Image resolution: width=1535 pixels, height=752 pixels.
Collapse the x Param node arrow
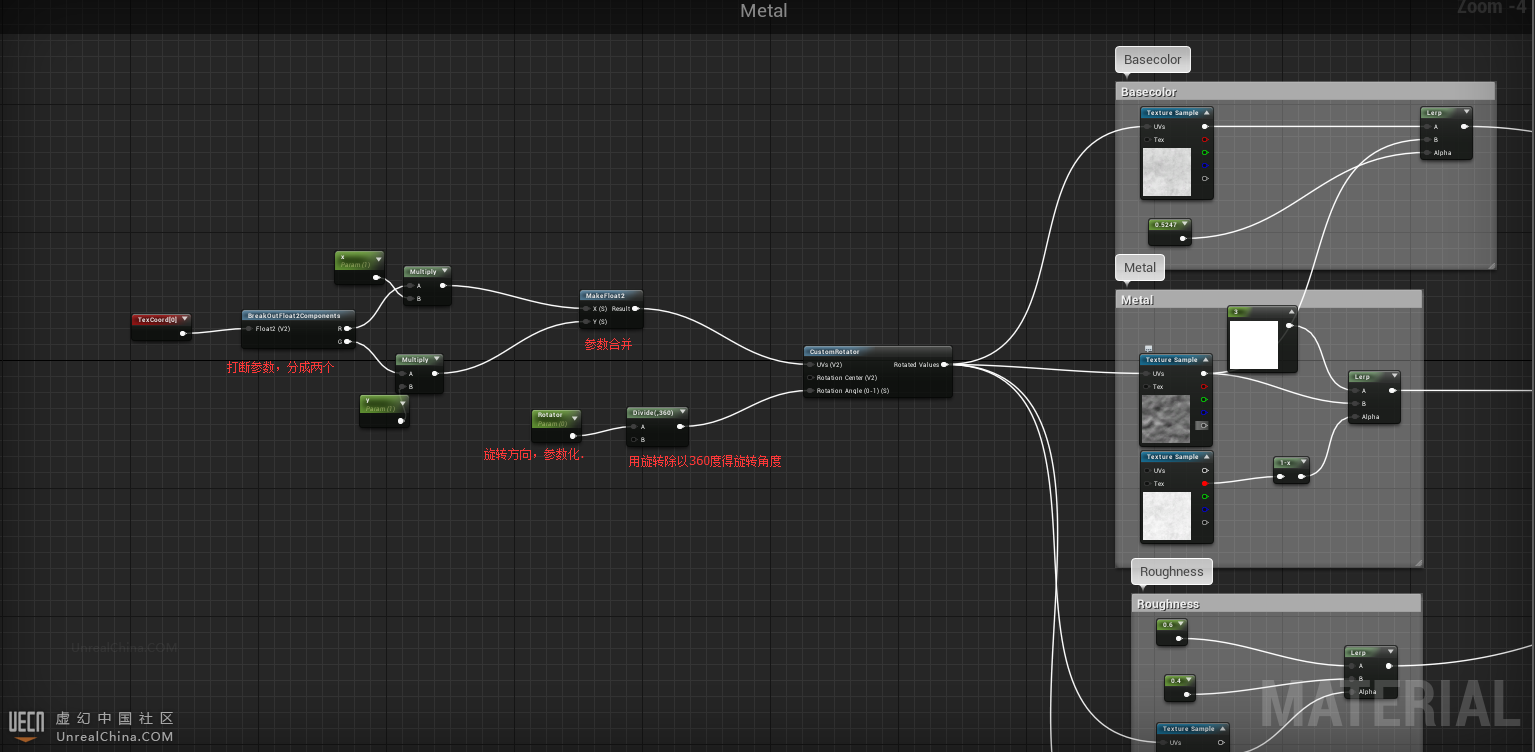point(378,259)
